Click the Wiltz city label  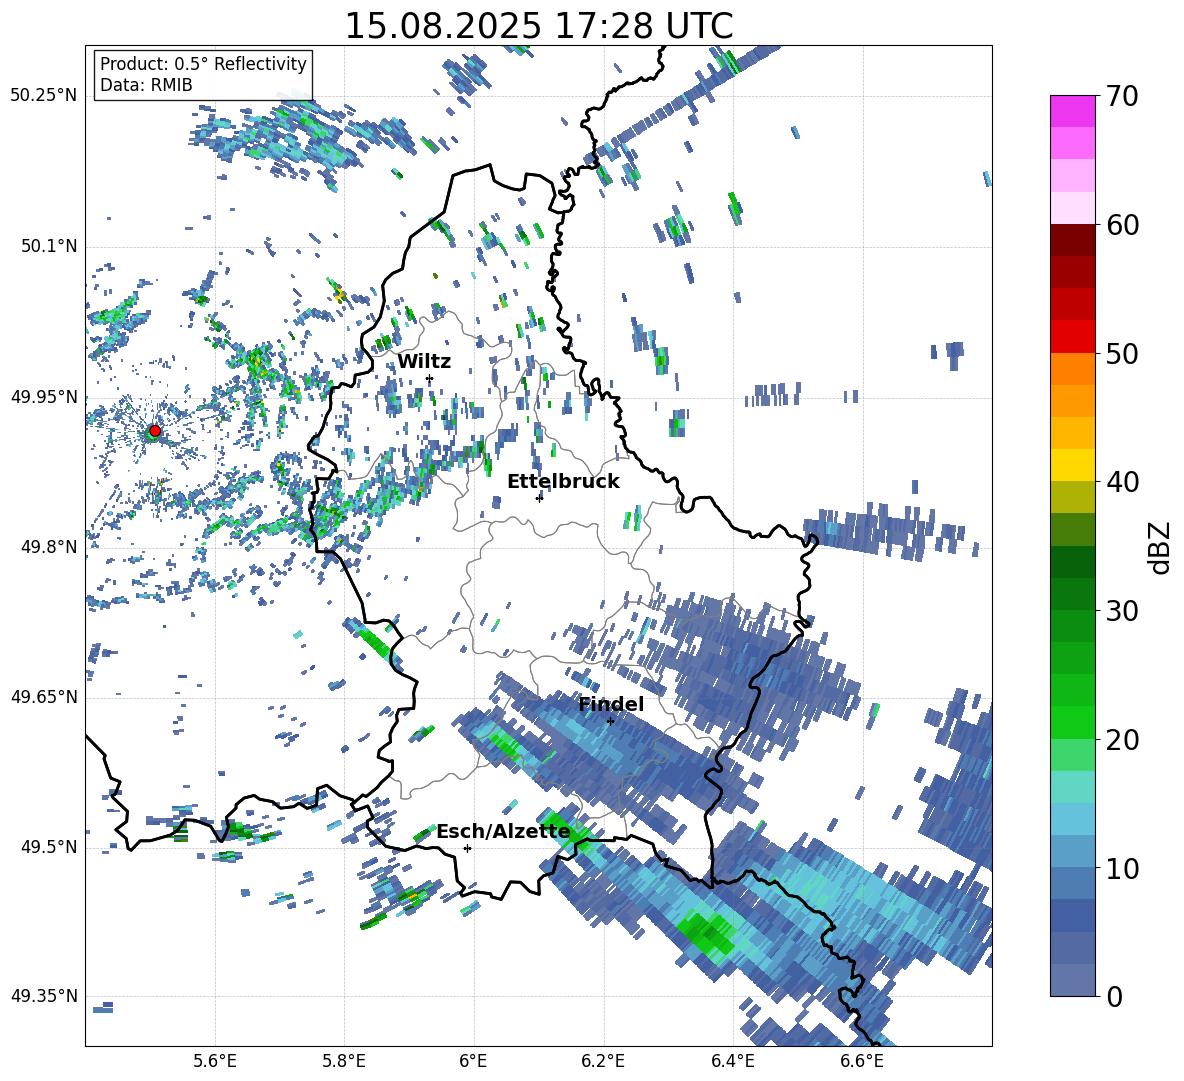(424, 362)
